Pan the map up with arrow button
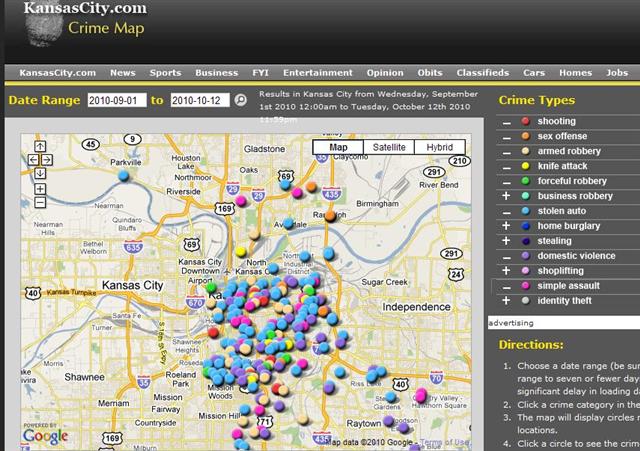Viewport: 640px width, 451px height. 40,146
